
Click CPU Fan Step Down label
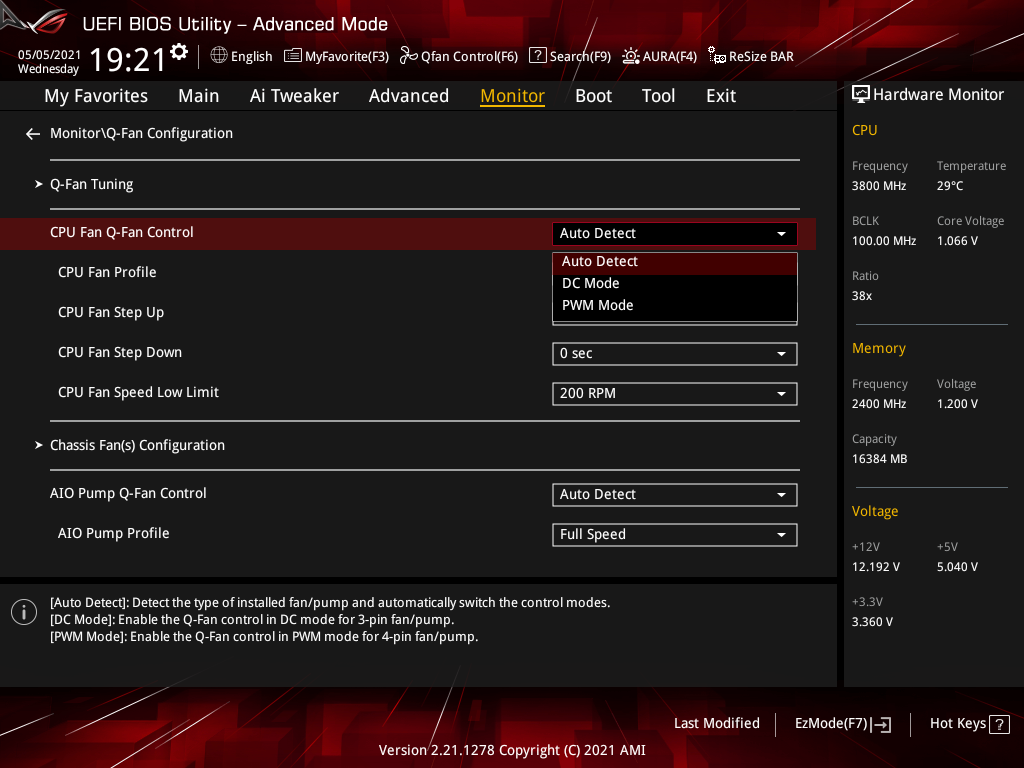coord(120,353)
